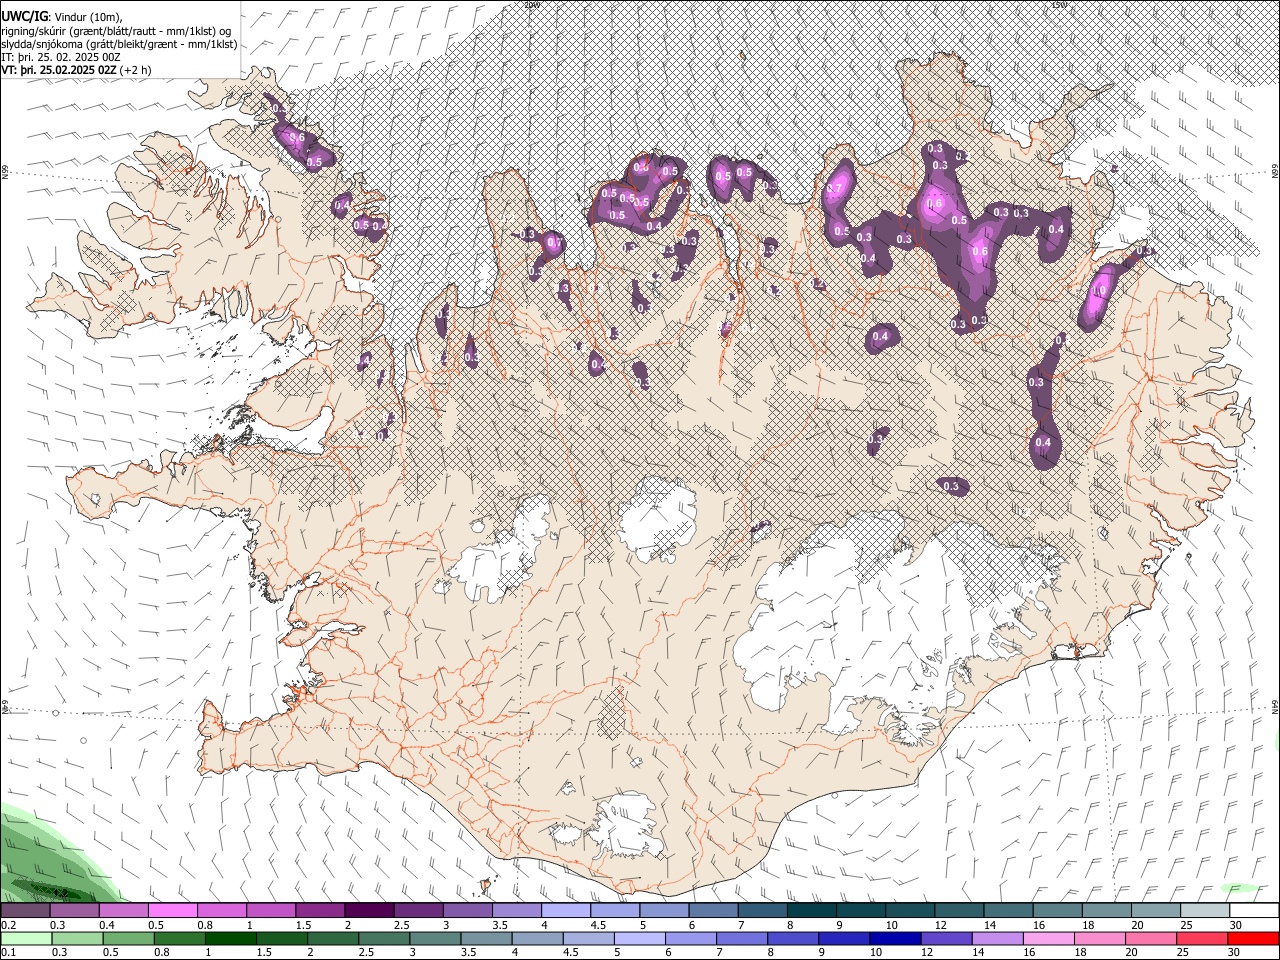The width and height of the screenshot is (1280, 960).
Task: Click the 66N latitude label on right edge
Action: 1275,172
